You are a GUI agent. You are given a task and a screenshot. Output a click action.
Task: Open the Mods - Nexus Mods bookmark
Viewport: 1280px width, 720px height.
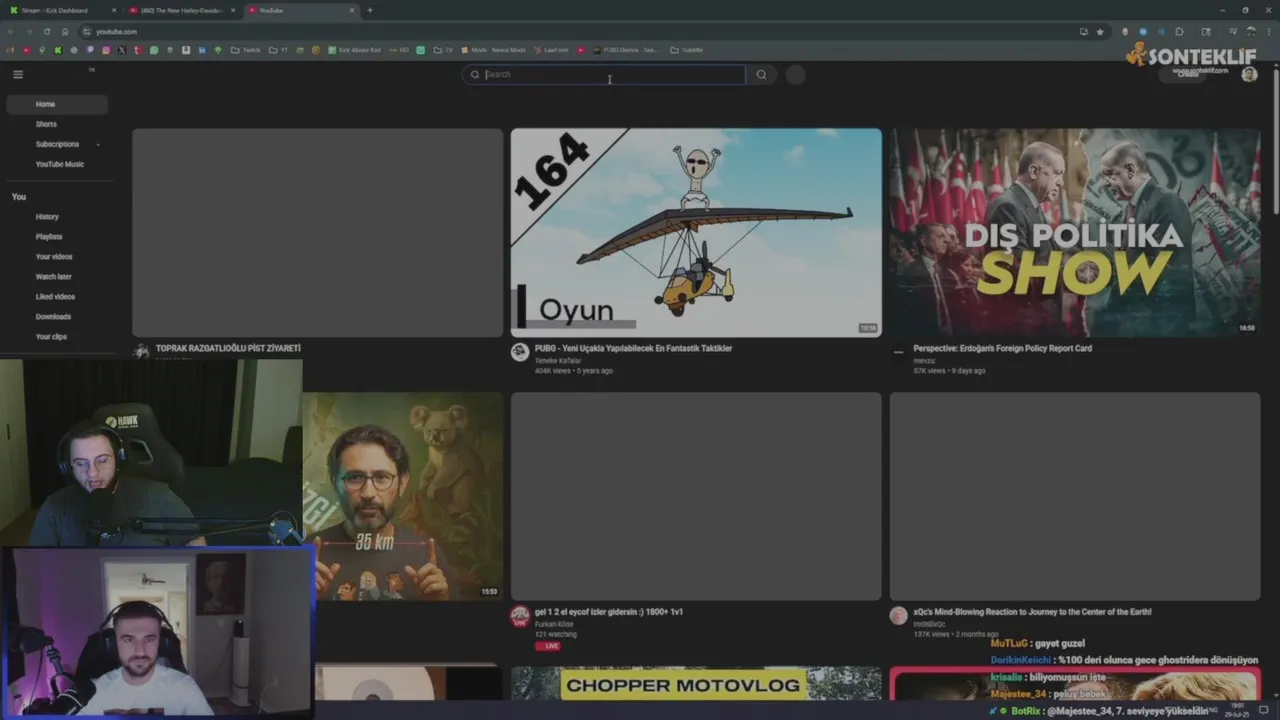coord(493,50)
